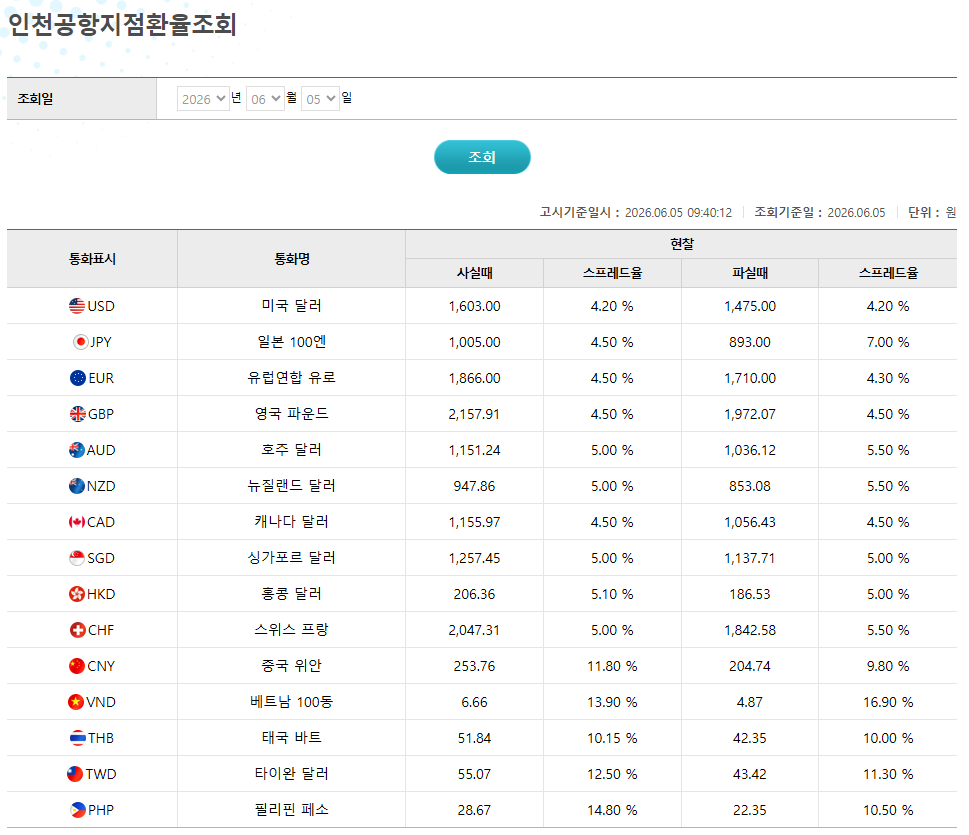Screen dimensions: 969x835
Task: Click CNY spread rate 11.80 %
Action: 612,666
